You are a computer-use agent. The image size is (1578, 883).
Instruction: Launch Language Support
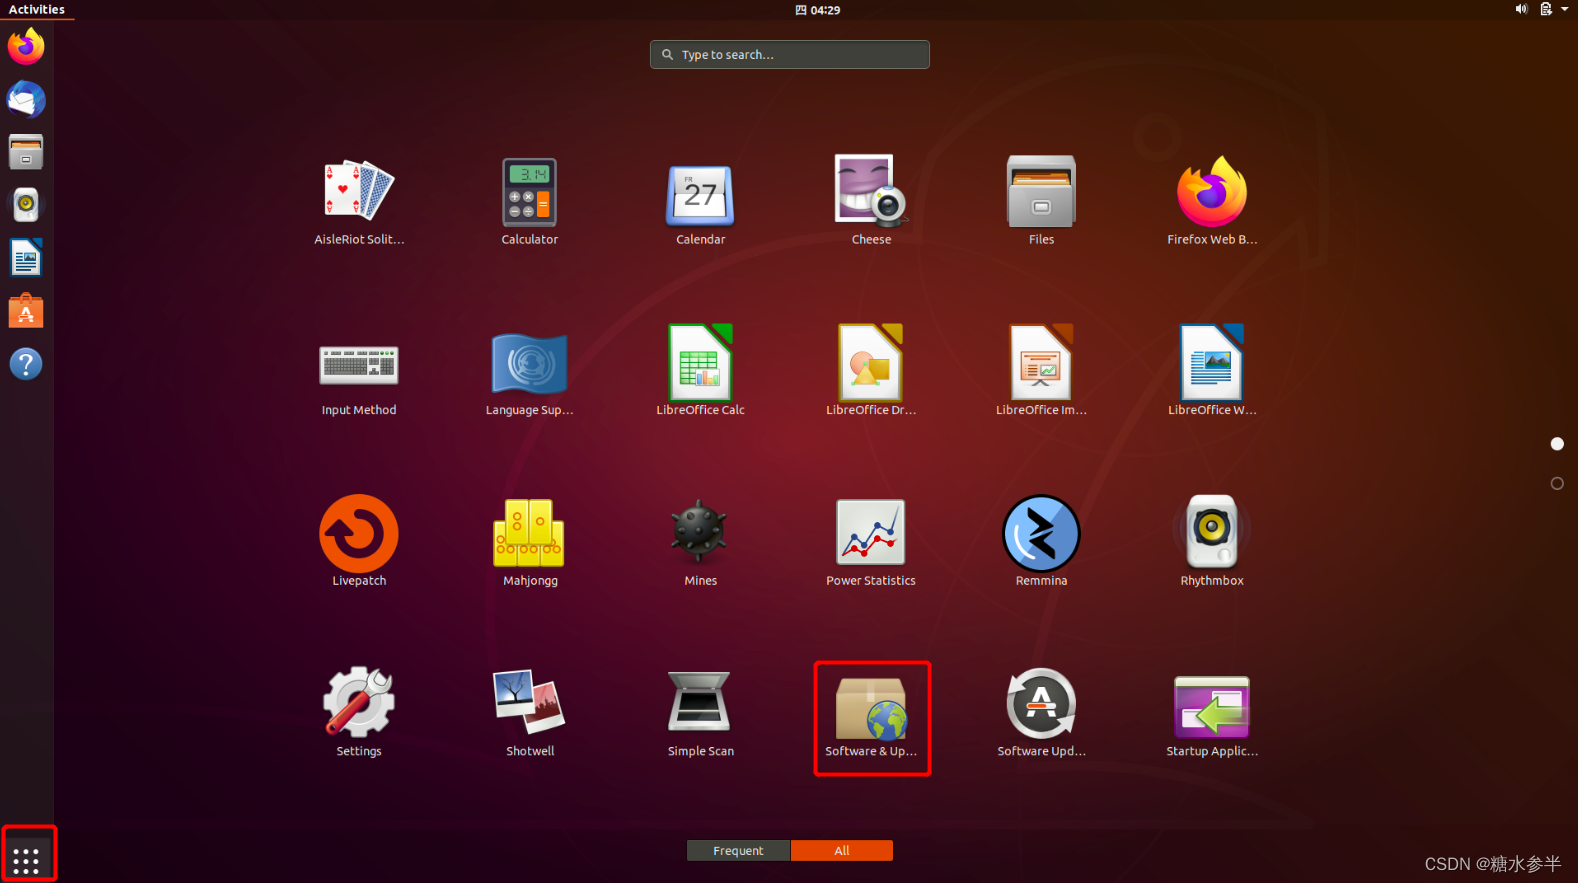(530, 372)
